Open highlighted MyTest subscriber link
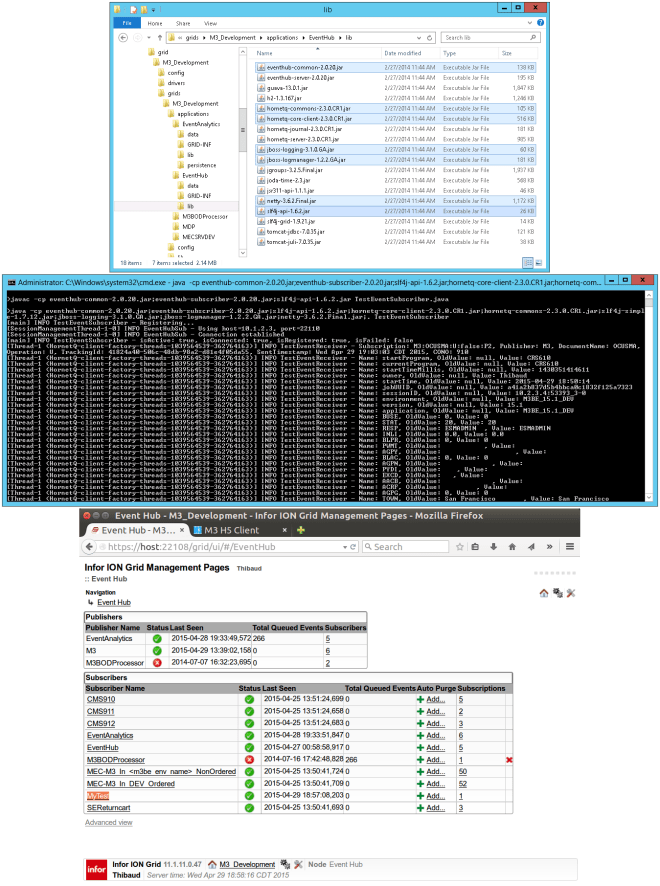This screenshot has height=886, width=660. (x=98, y=796)
